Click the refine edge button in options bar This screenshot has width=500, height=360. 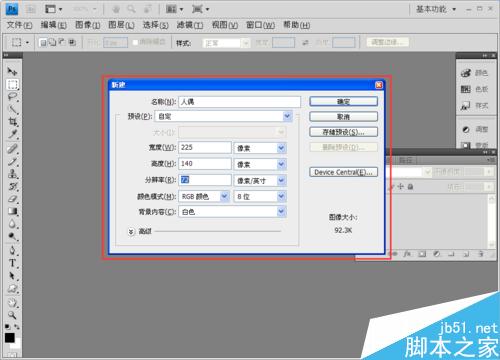pyautogui.click(x=388, y=42)
